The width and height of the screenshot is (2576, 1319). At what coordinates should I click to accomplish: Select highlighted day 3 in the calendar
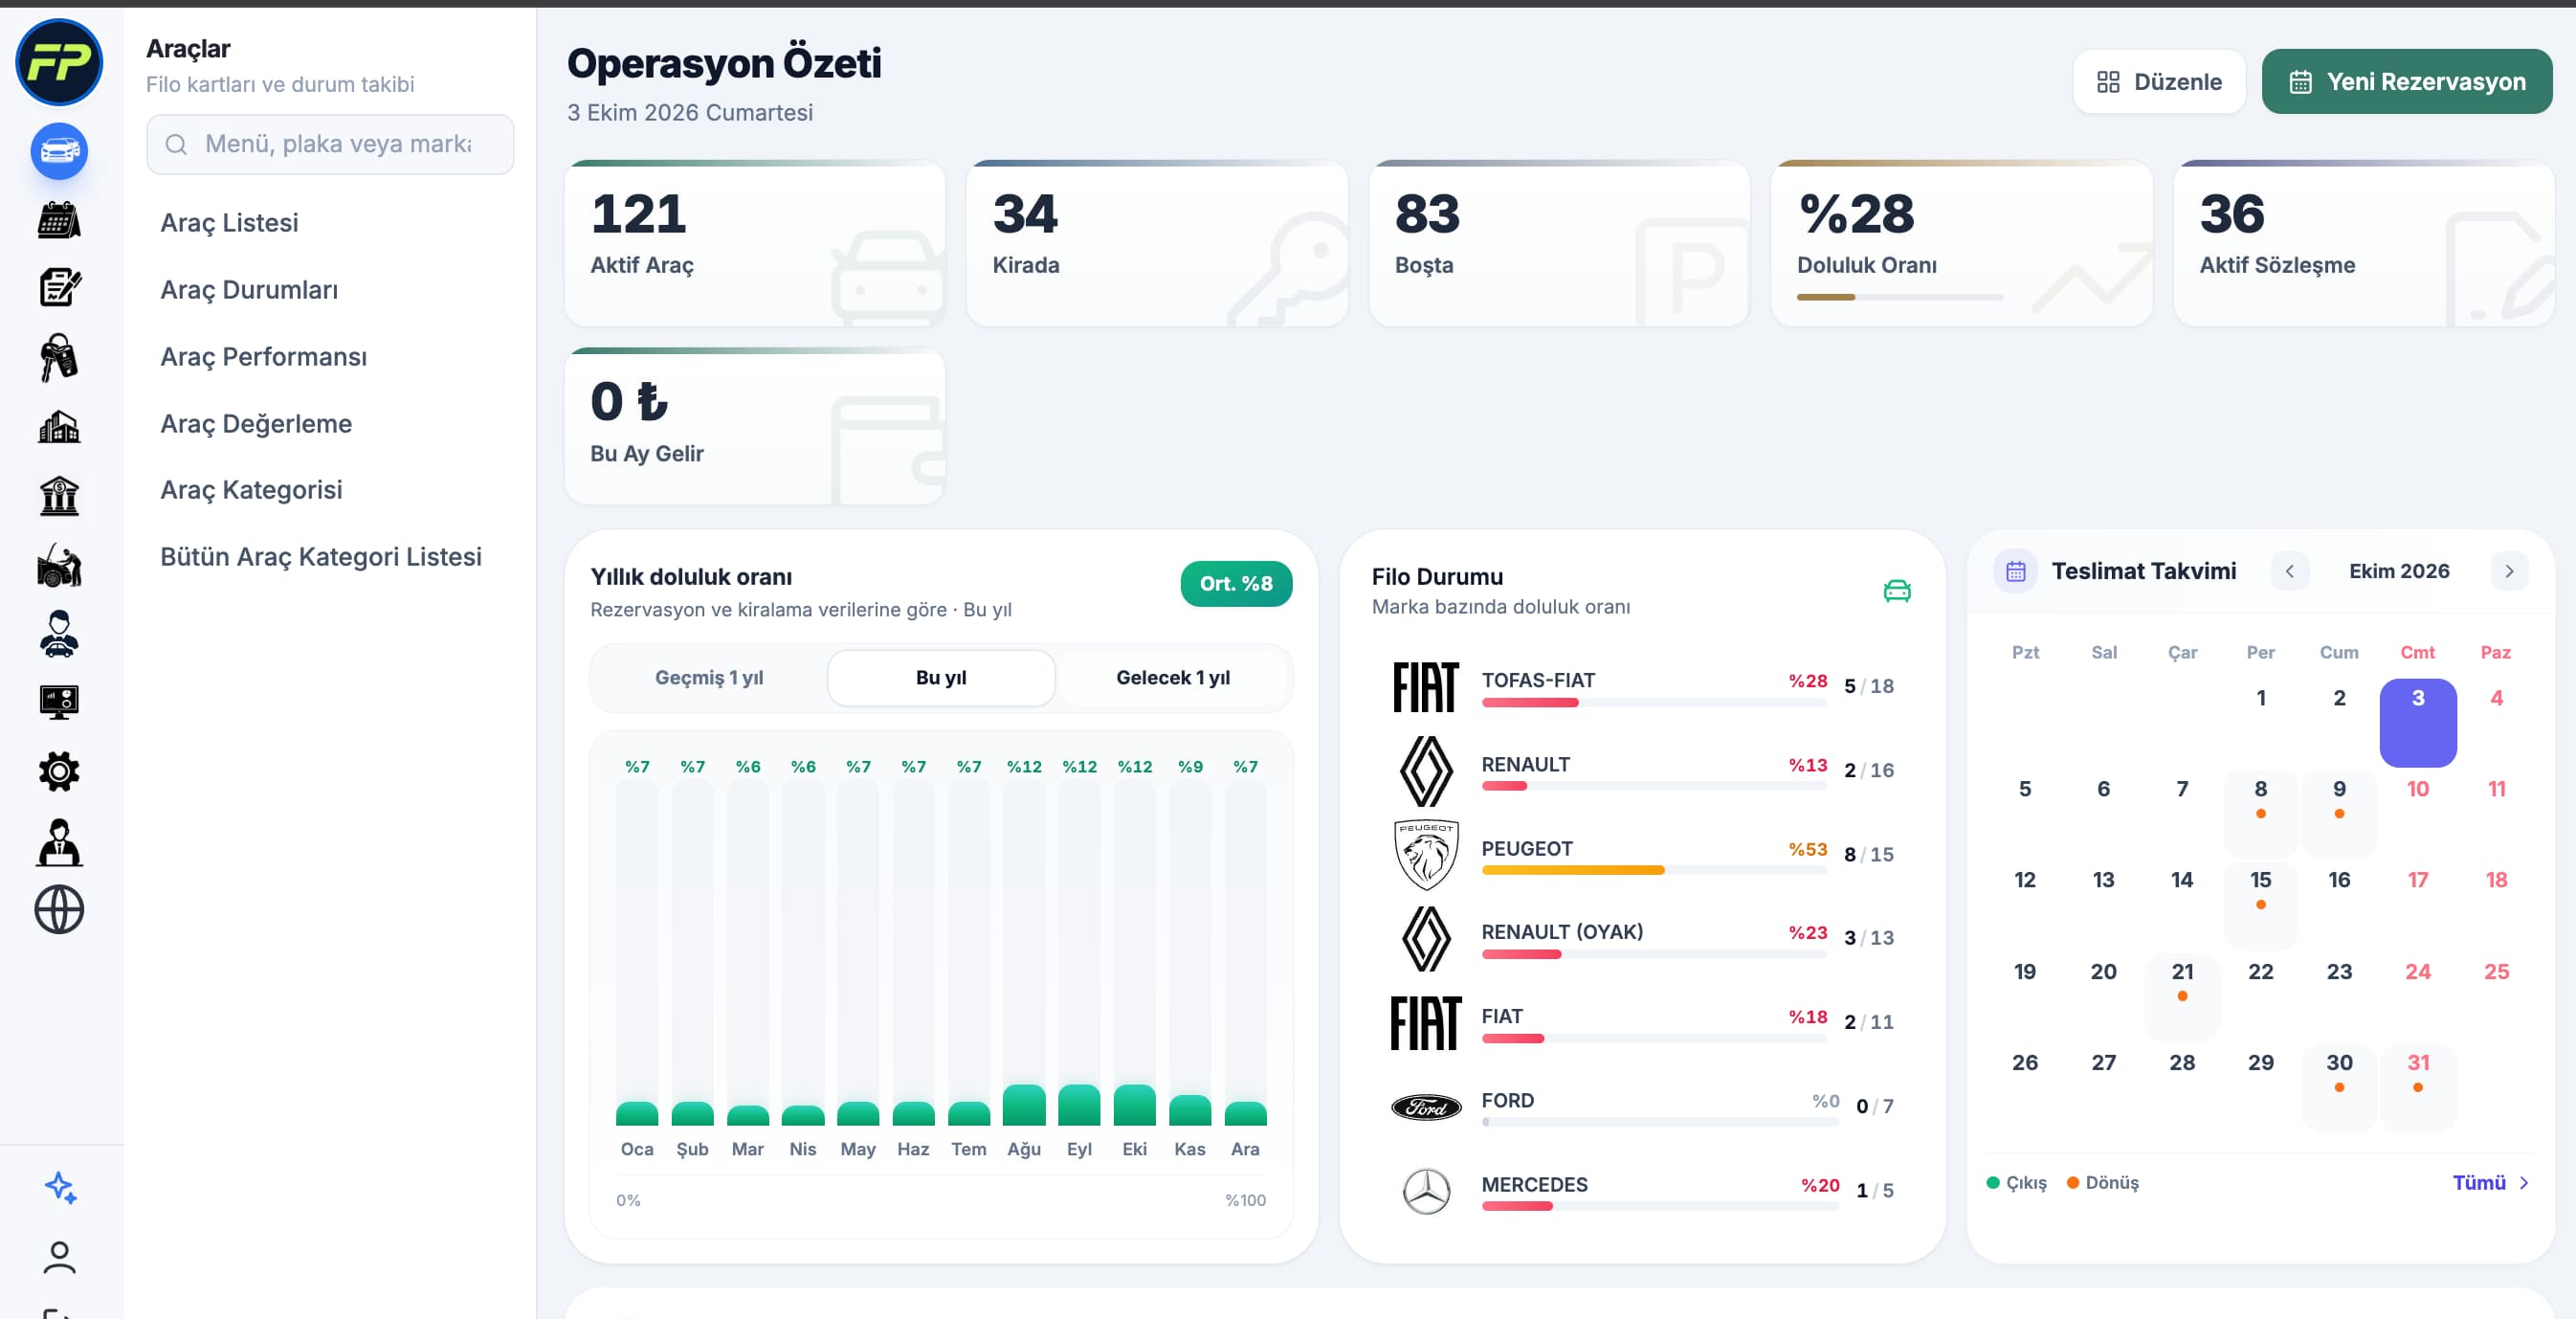[x=2417, y=722]
